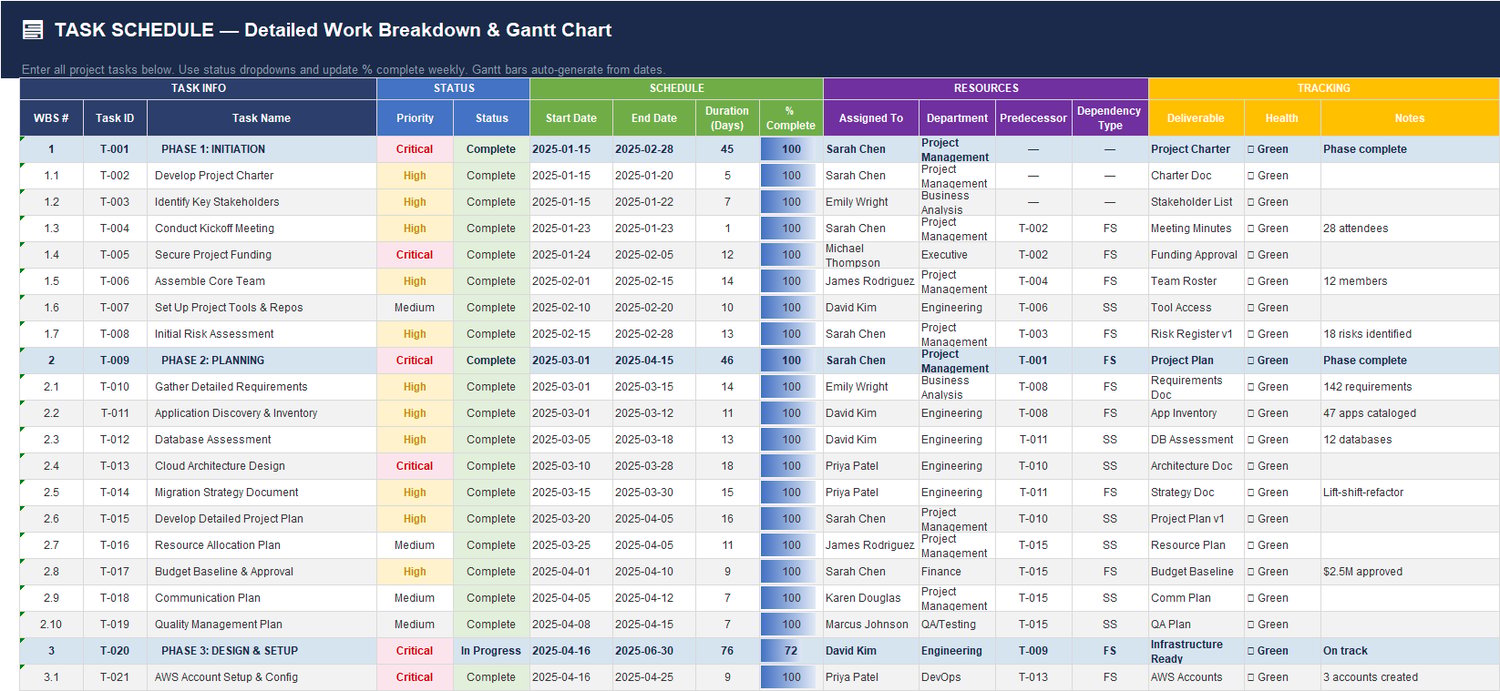Screen dimensions: 1500x691
Task: Click the '28 attendees' note cell
Action: click(x=1410, y=228)
